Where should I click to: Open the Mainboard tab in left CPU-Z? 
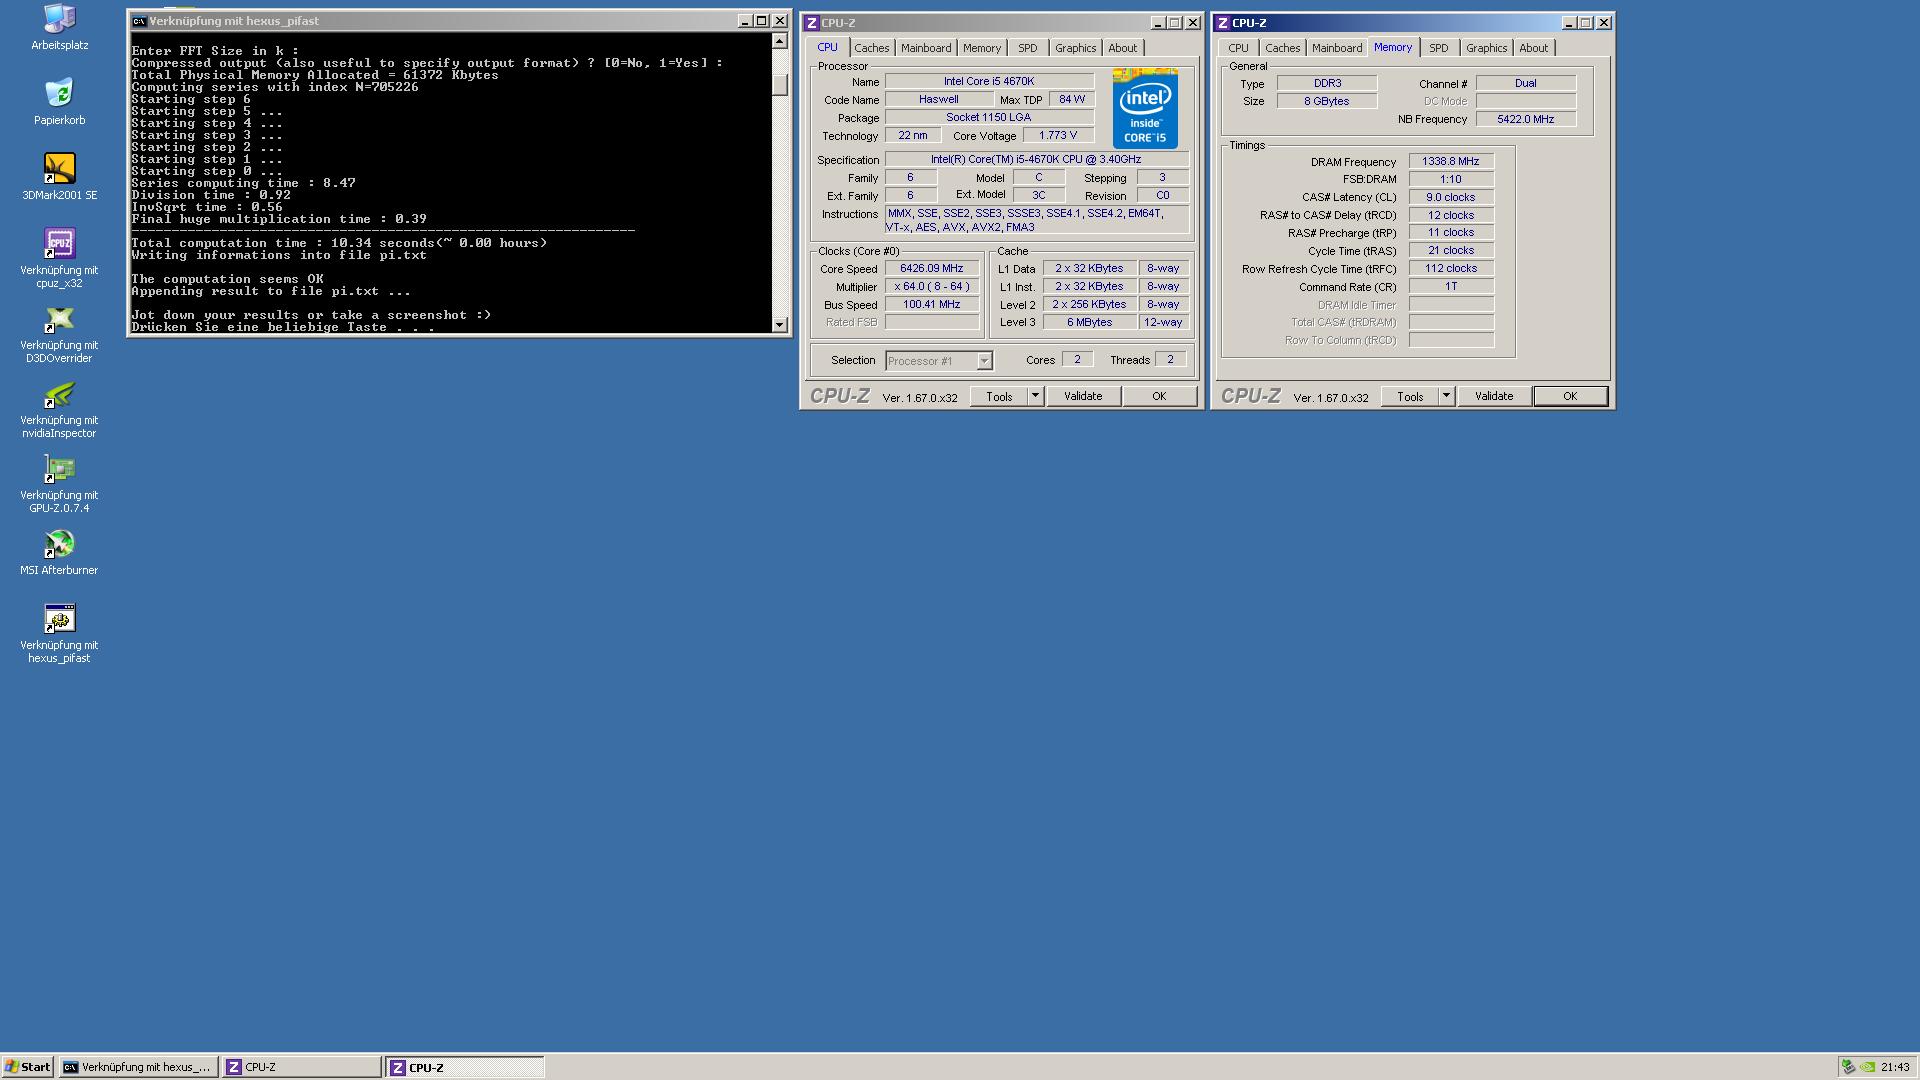925,48
